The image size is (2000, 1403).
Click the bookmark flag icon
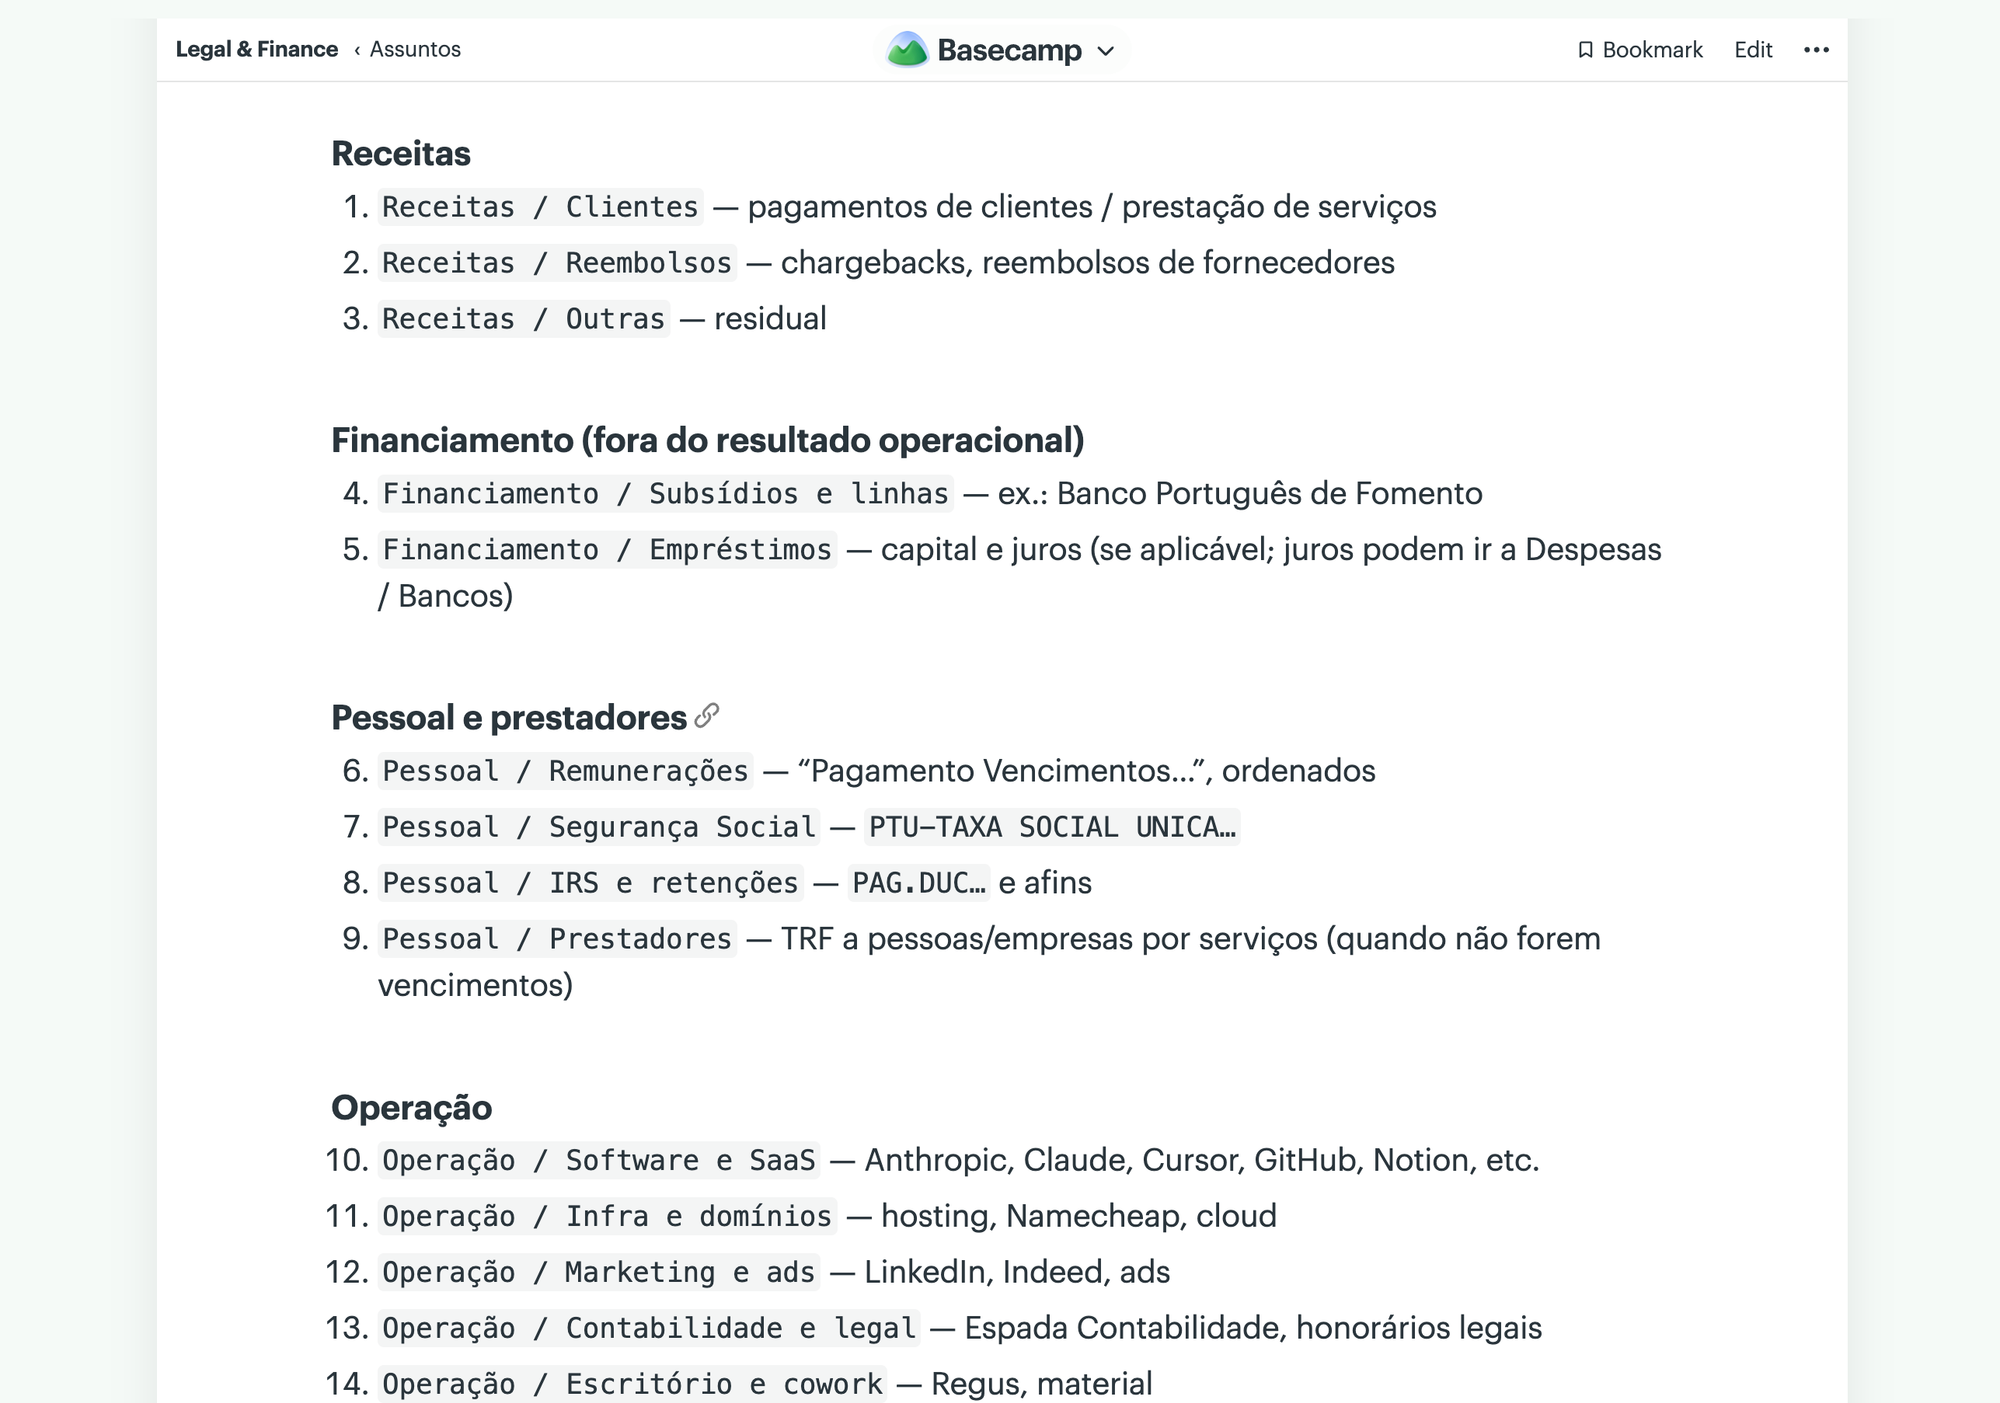(x=1585, y=50)
